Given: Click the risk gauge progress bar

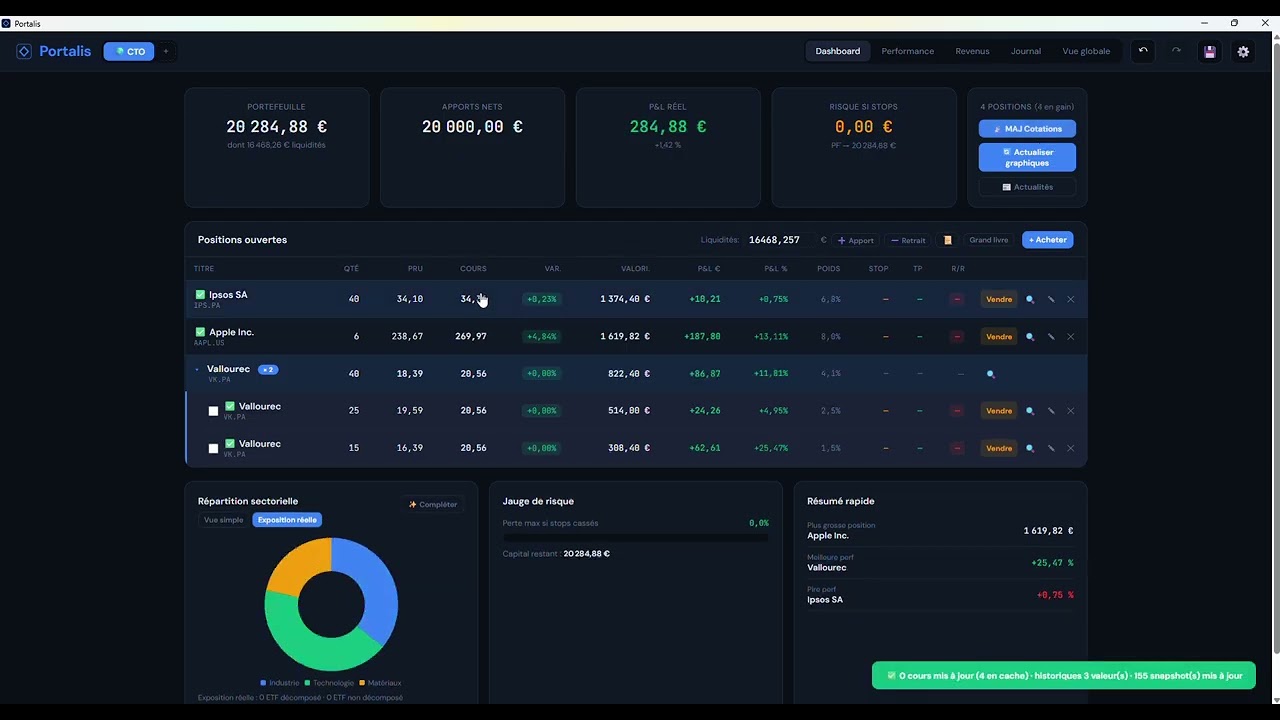Looking at the screenshot, I should click(x=636, y=538).
